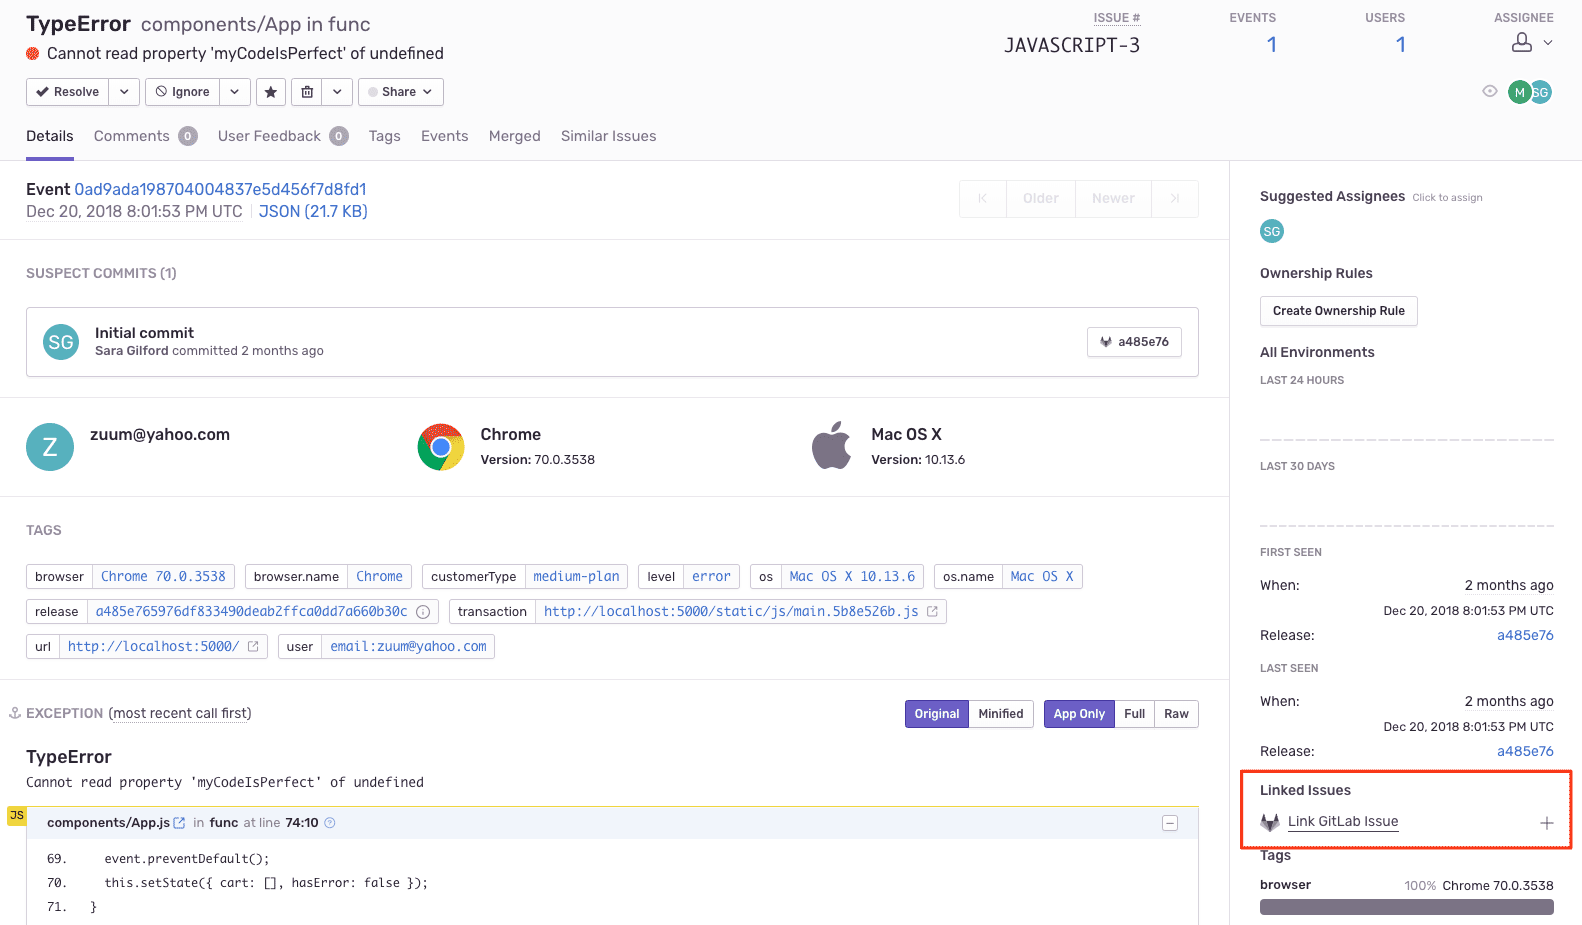Click the Sara Gilford commit avatar
The height and width of the screenshot is (925, 1582).
tap(61, 342)
